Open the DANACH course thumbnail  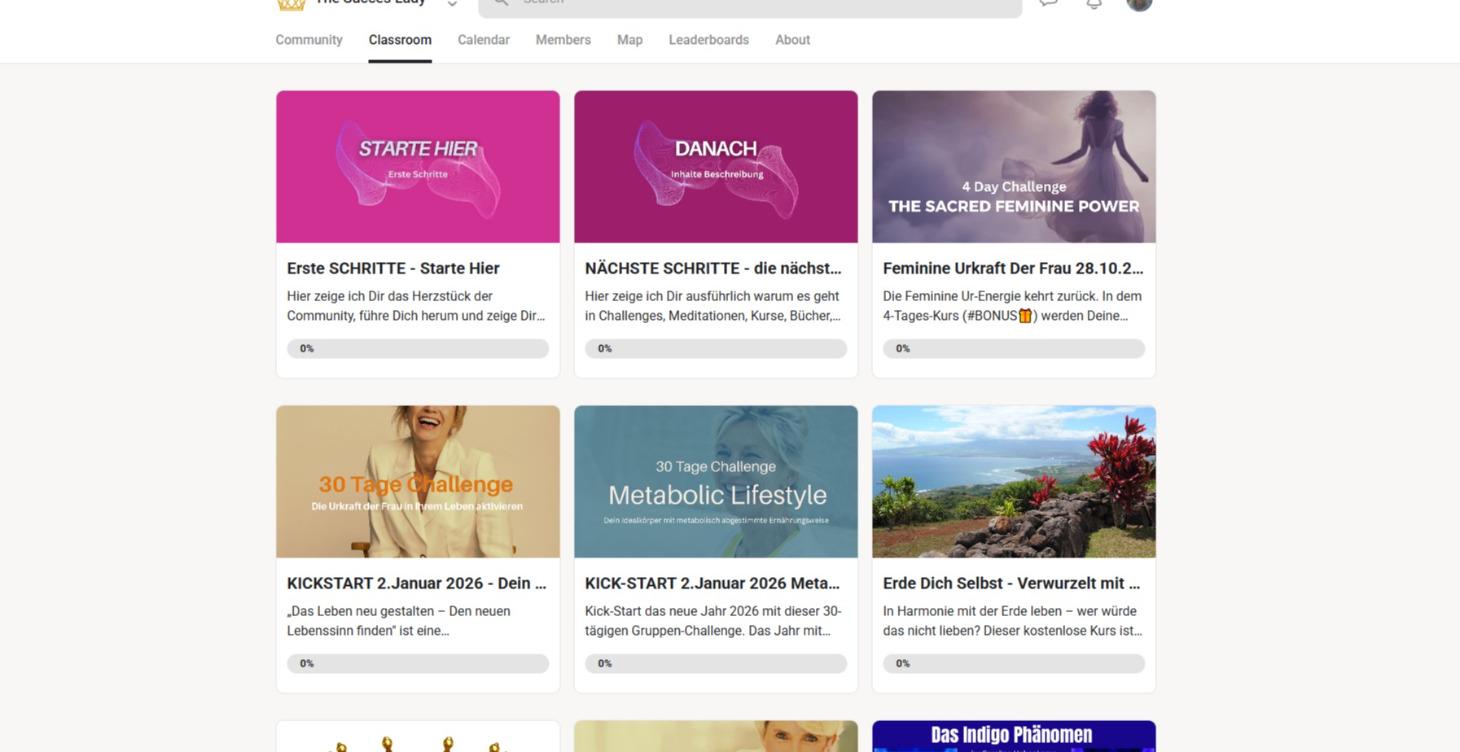(716, 167)
